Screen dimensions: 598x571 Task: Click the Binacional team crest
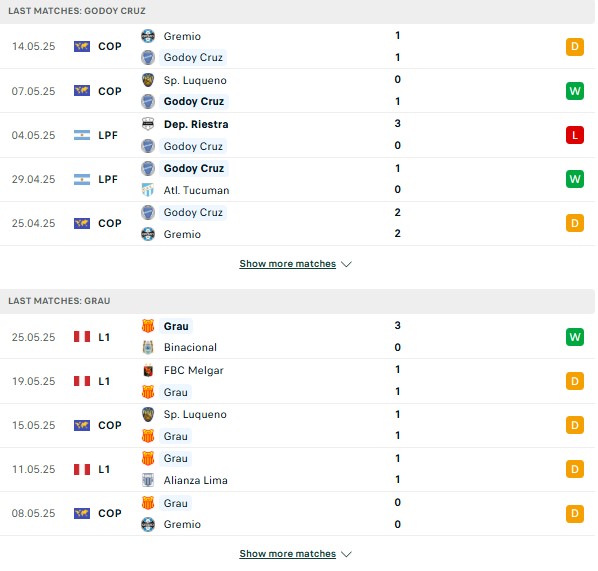pos(148,347)
